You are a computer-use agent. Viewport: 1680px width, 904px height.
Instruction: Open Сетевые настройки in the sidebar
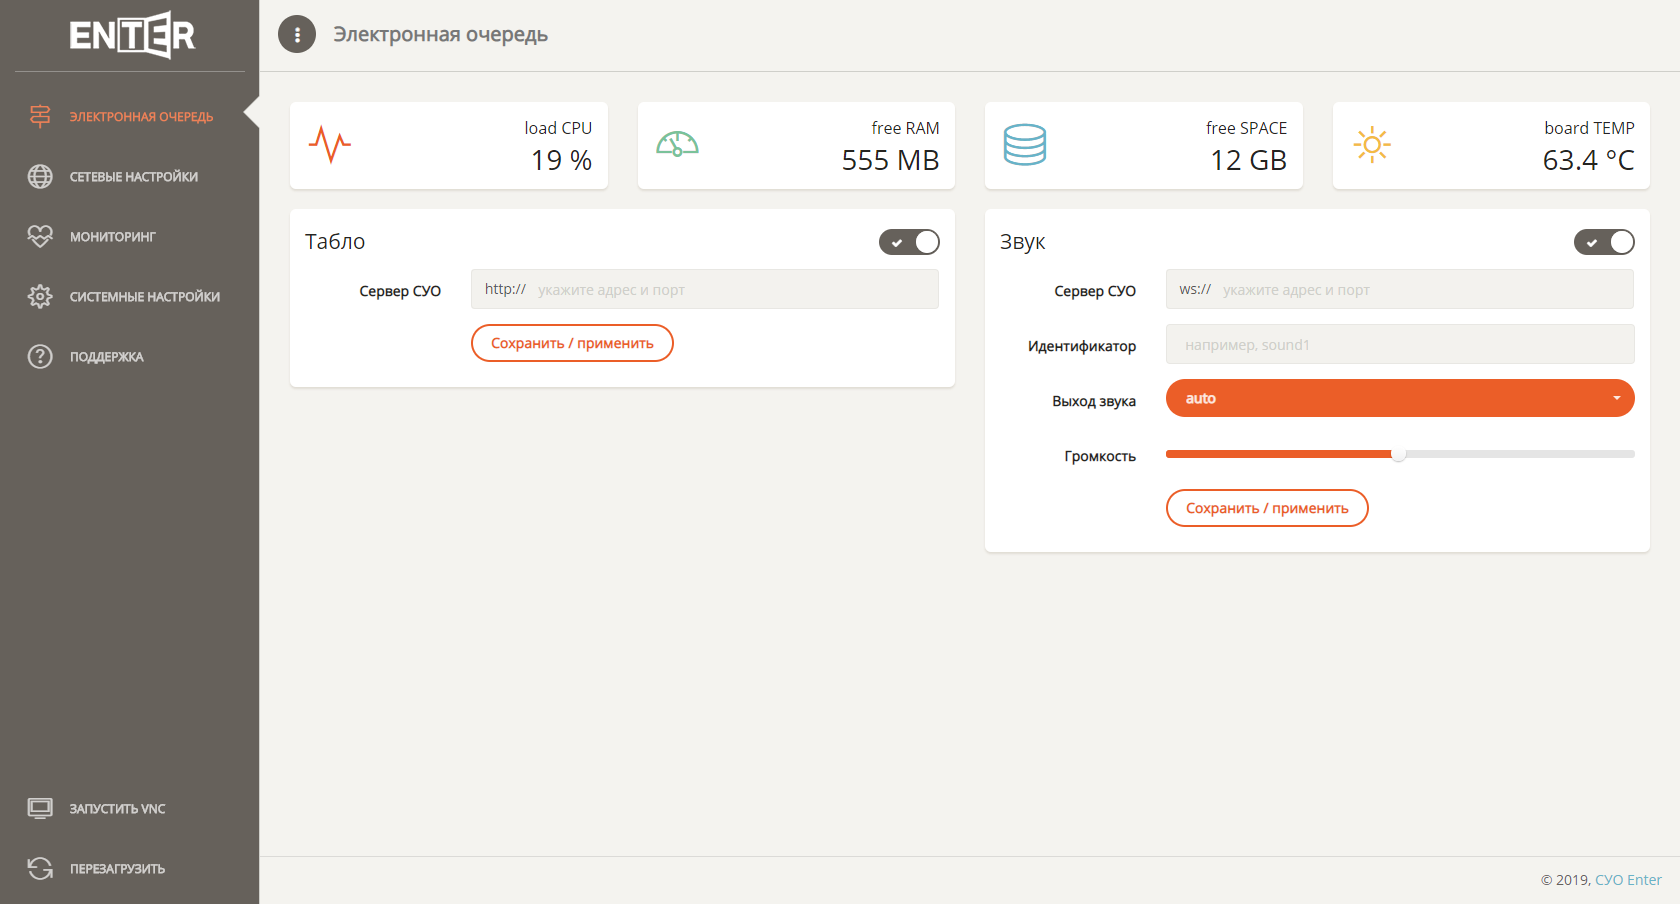pyautogui.click(x=133, y=177)
